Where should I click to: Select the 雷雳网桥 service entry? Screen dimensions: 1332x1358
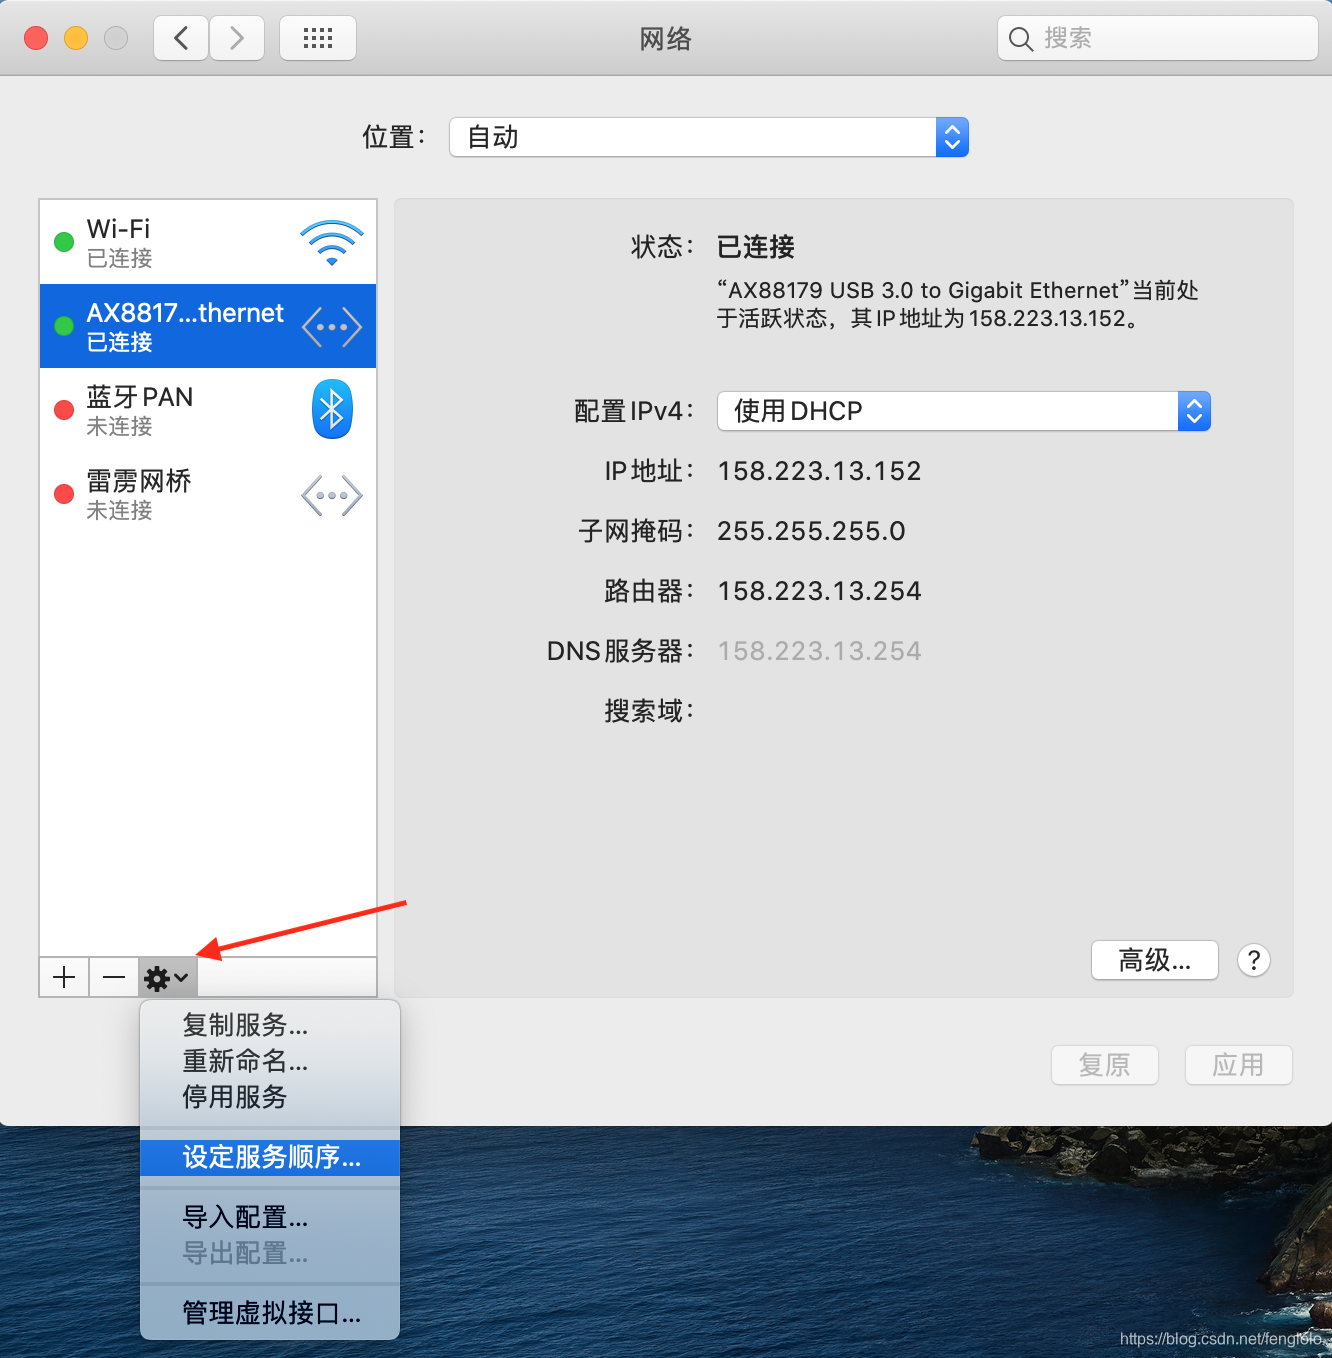click(x=150, y=494)
